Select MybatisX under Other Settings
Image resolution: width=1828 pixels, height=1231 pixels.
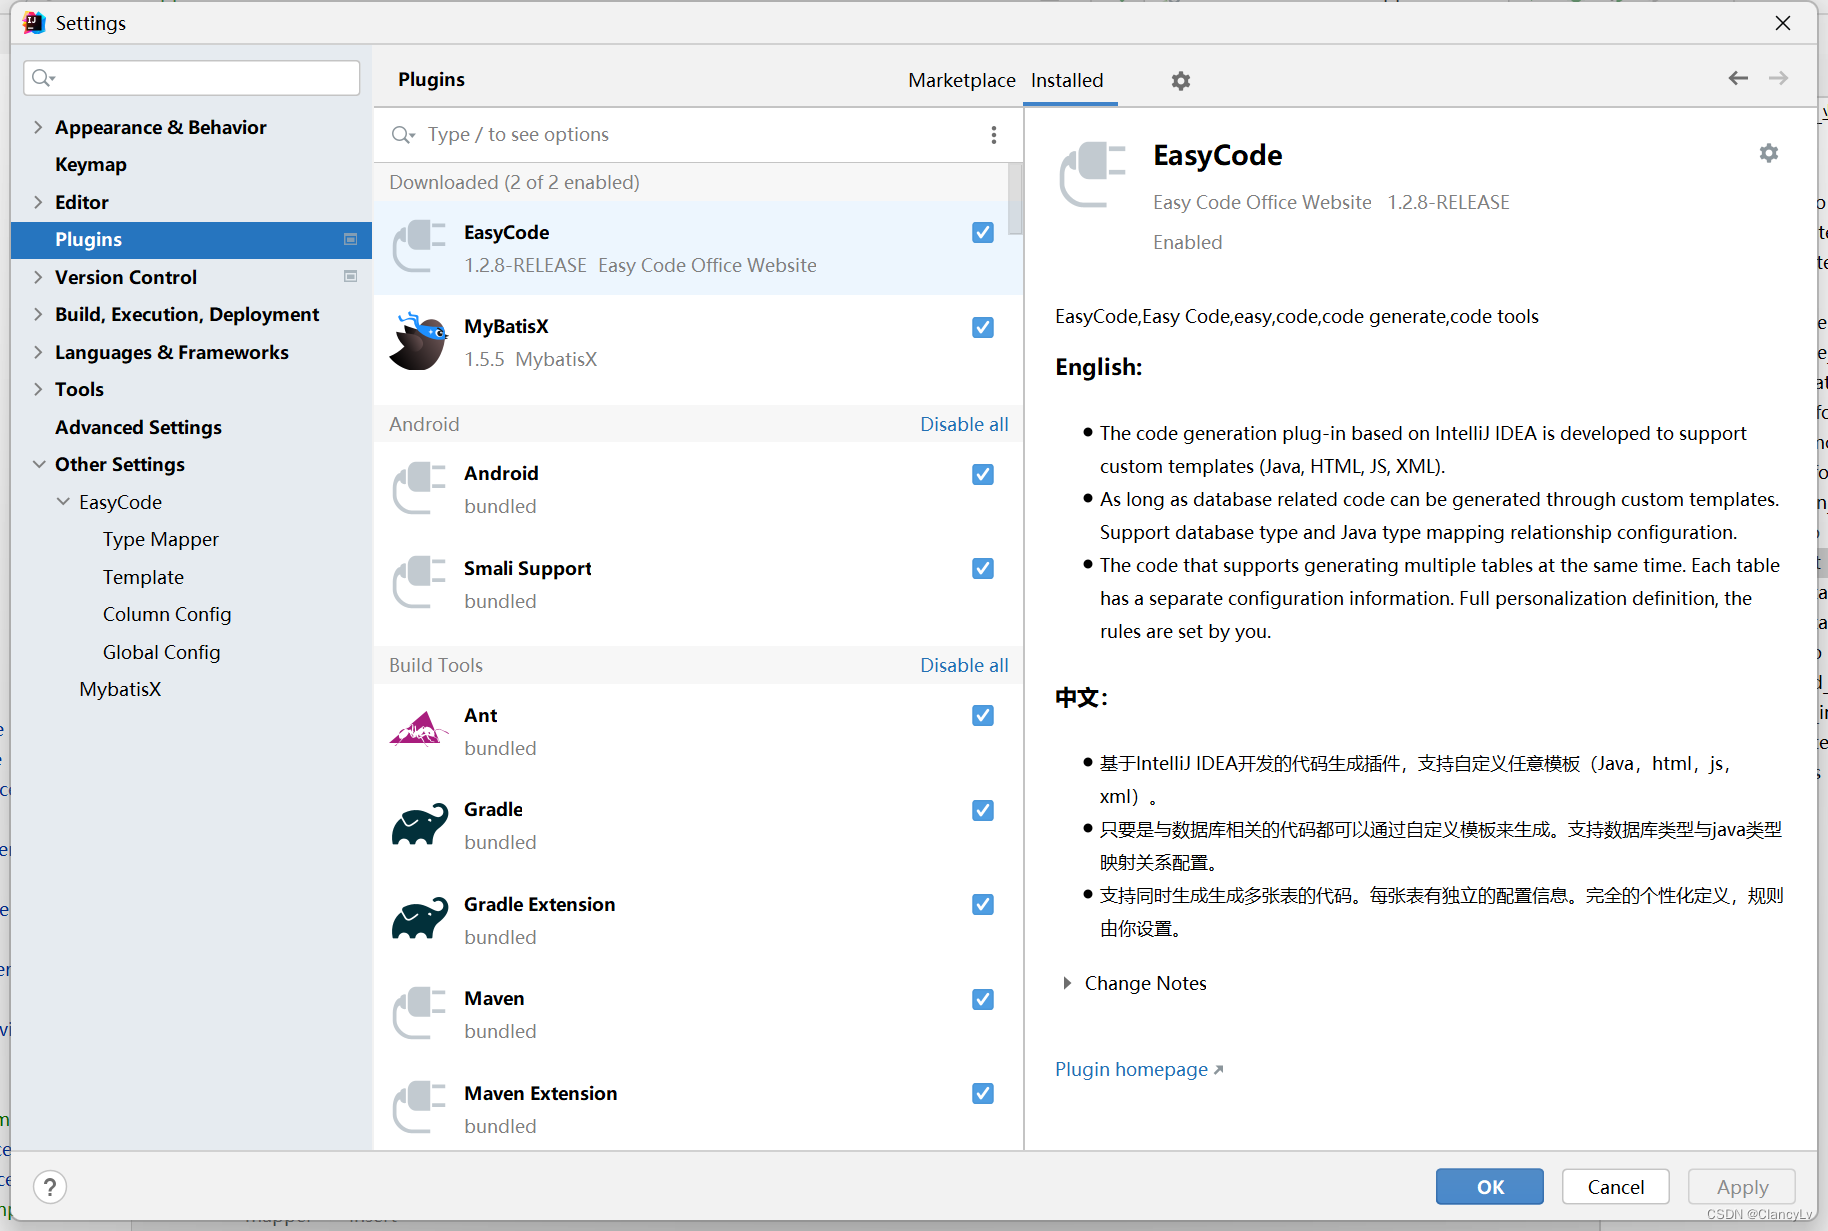(120, 689)
